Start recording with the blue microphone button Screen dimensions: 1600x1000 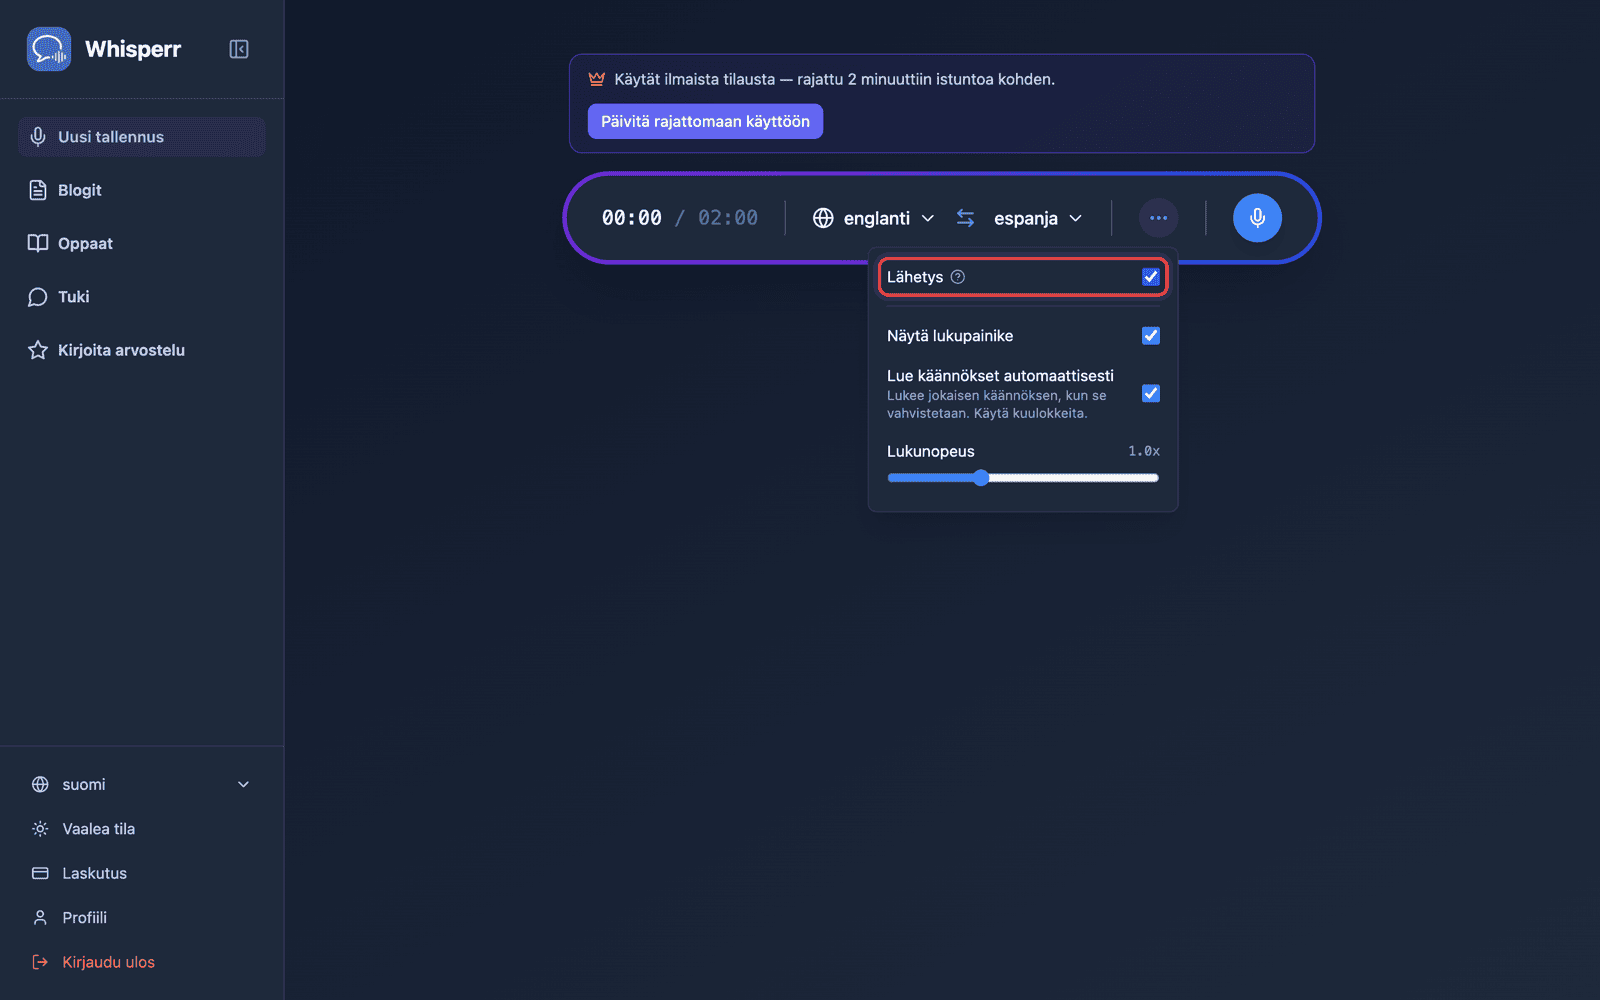pos(1257,218)
